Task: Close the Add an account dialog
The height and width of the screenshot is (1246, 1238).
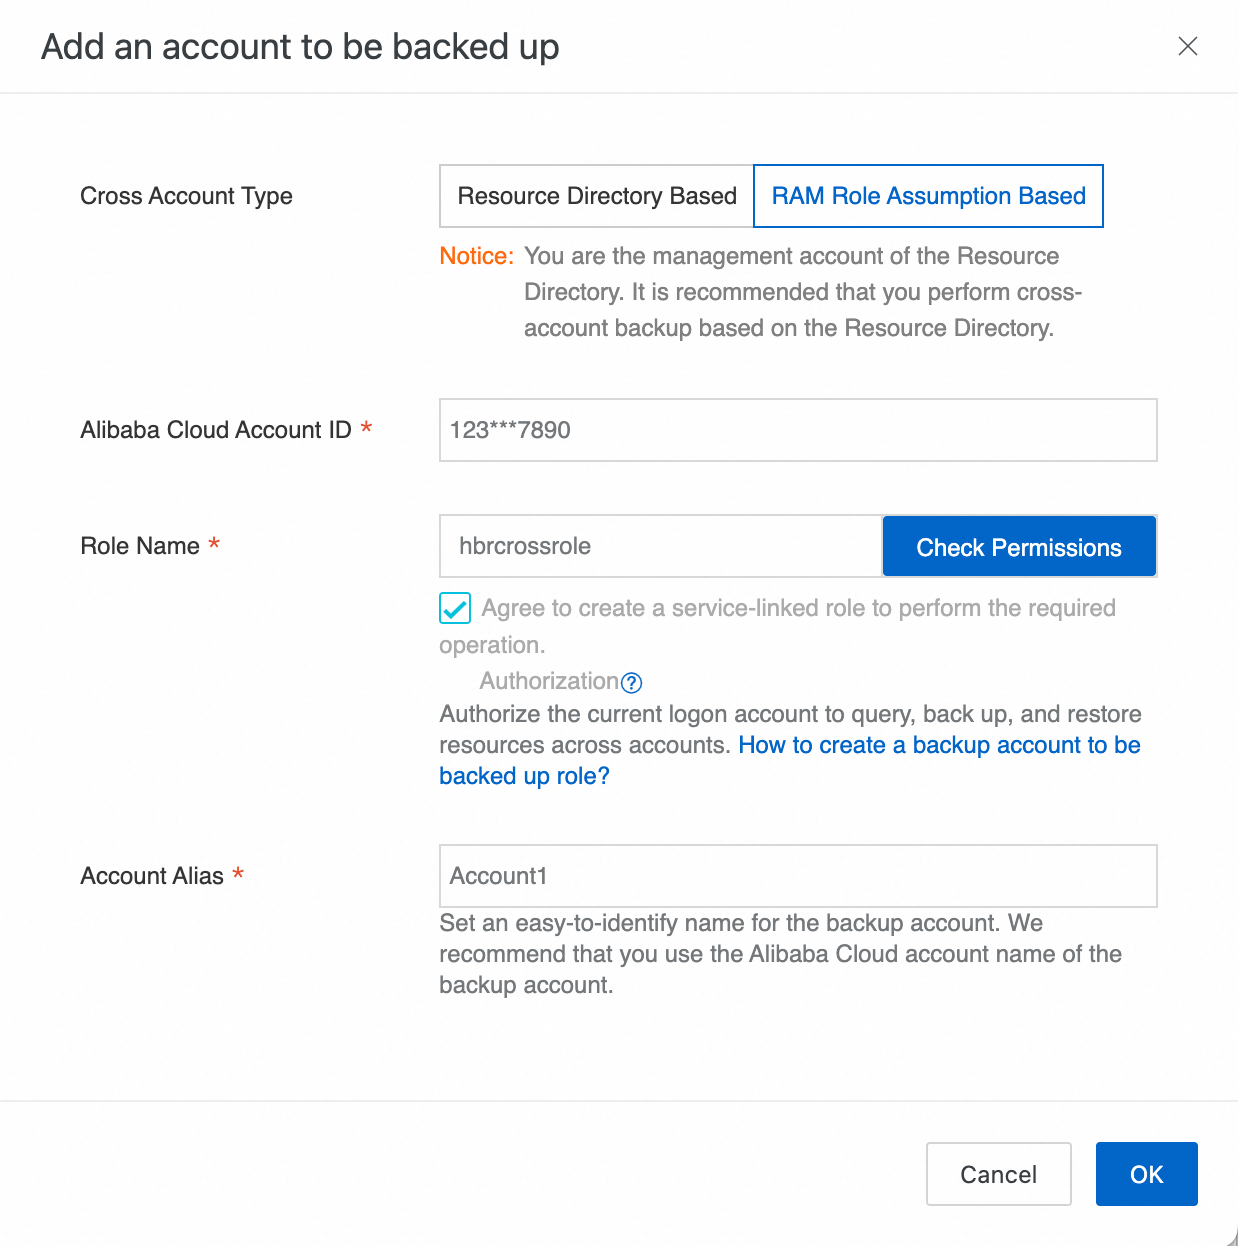Action: 1187,46
